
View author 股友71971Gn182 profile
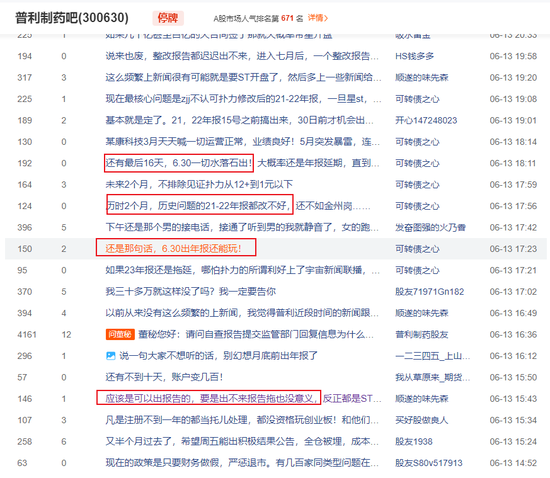(x=429, y=291)
